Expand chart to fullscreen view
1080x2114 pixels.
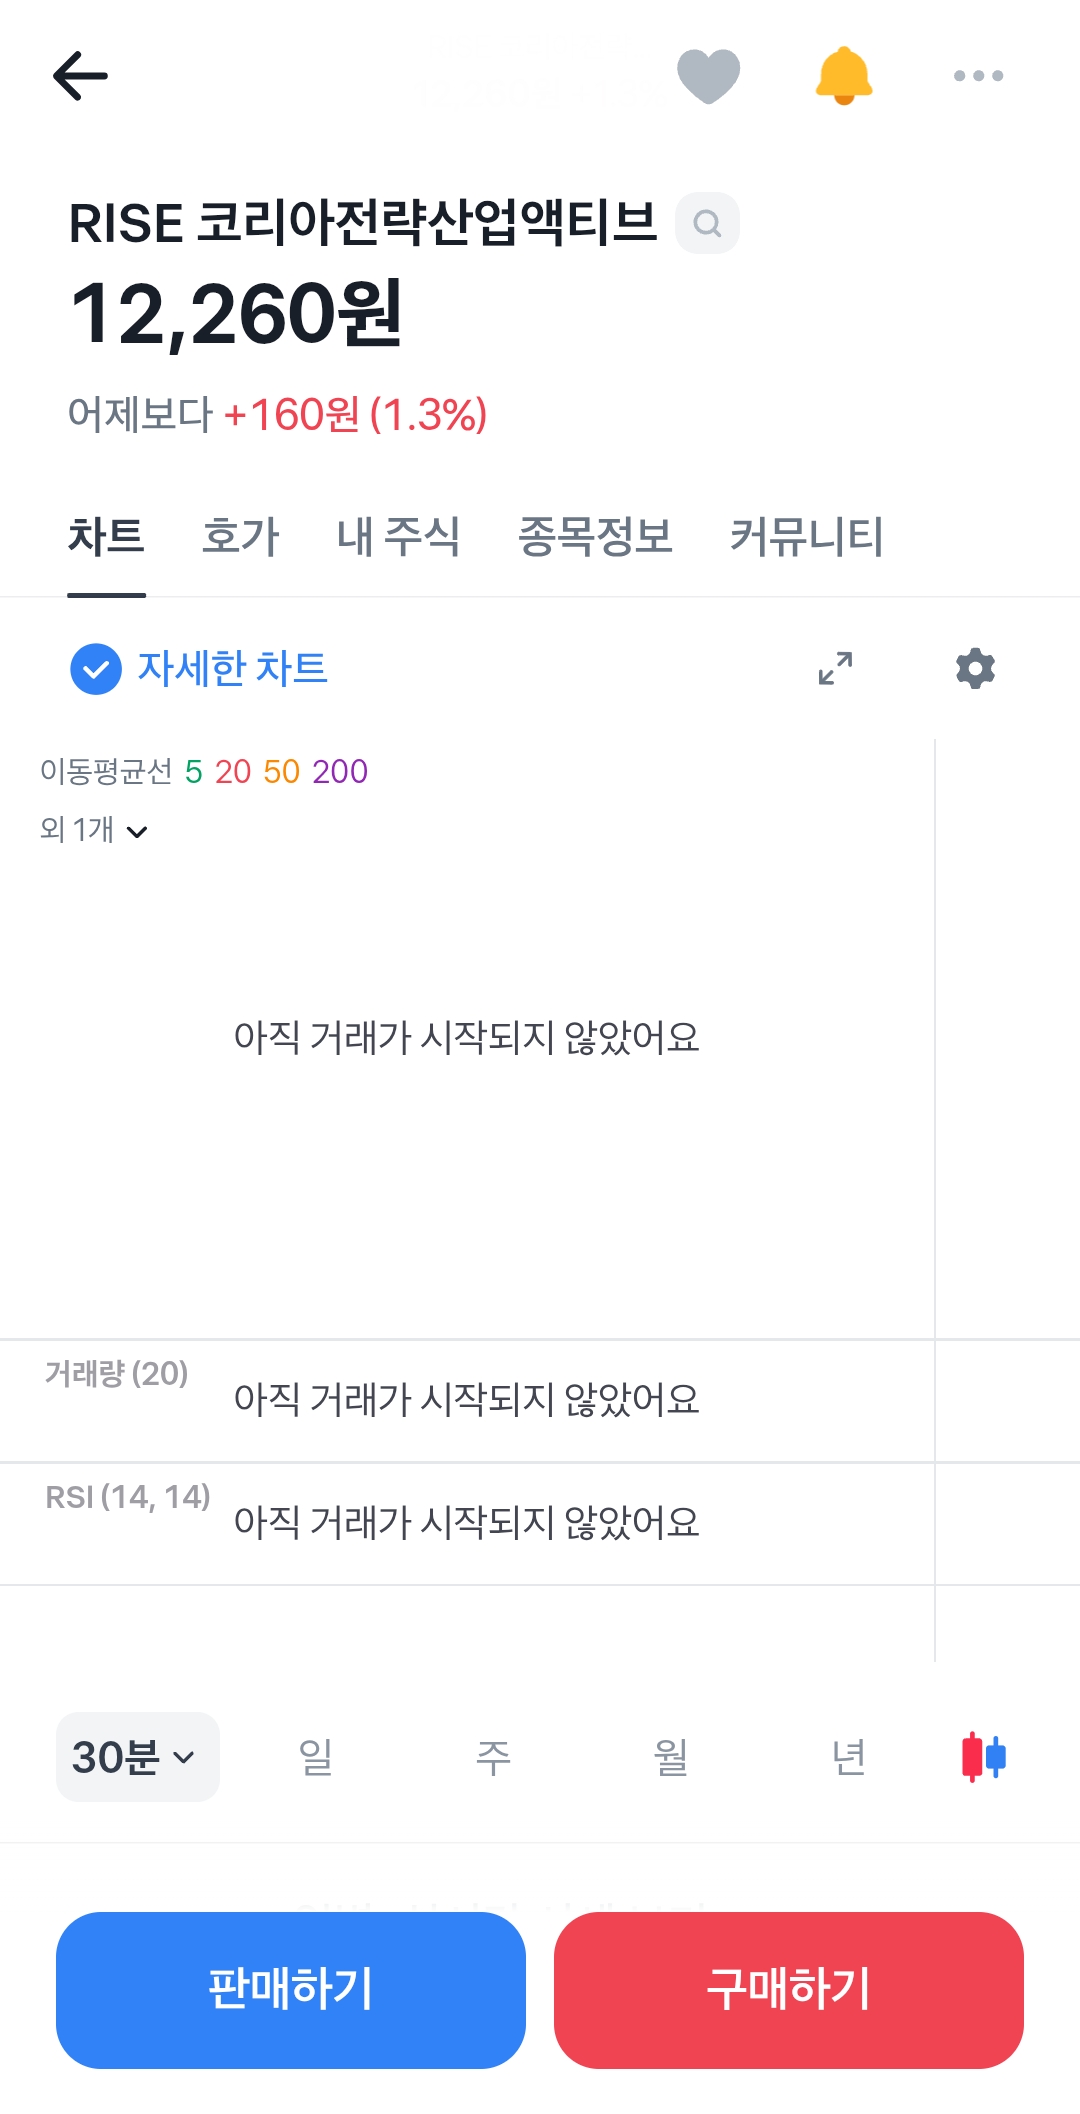click(835, 668)
